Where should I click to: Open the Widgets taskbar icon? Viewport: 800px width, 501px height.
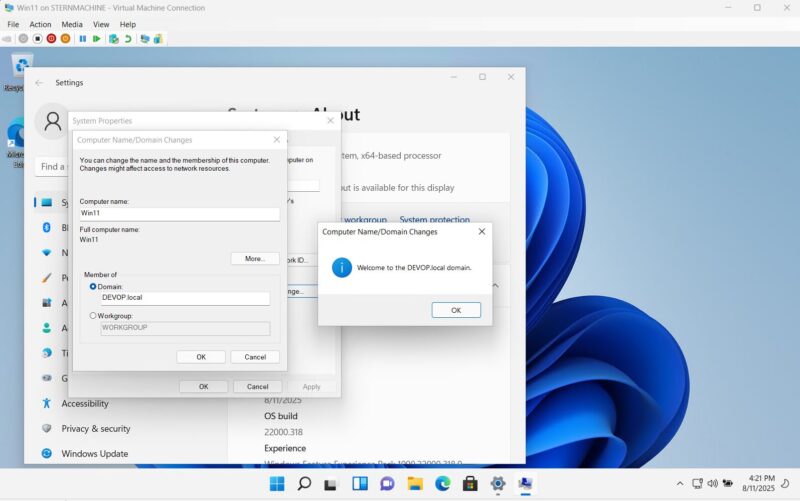[x=360, y=483]
